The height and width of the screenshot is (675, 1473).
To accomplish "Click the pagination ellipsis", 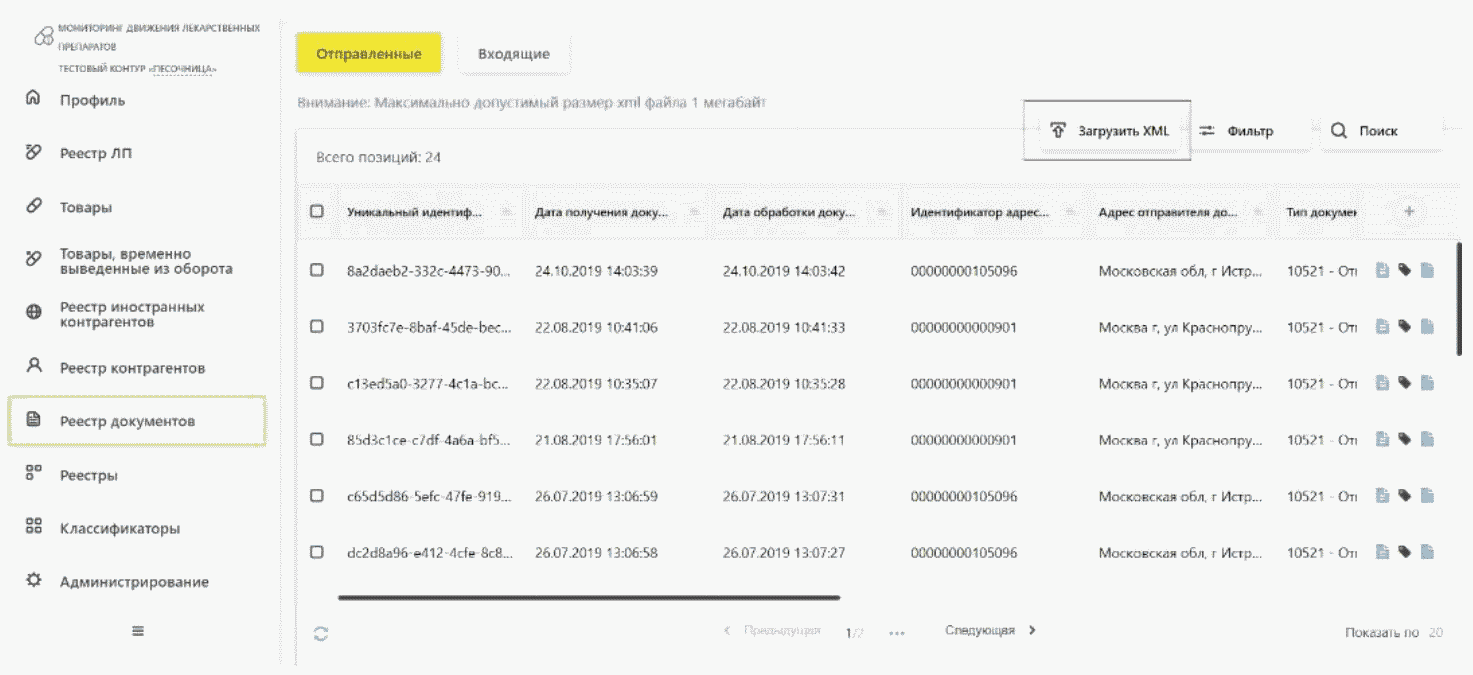I will [x=896, y=633].
